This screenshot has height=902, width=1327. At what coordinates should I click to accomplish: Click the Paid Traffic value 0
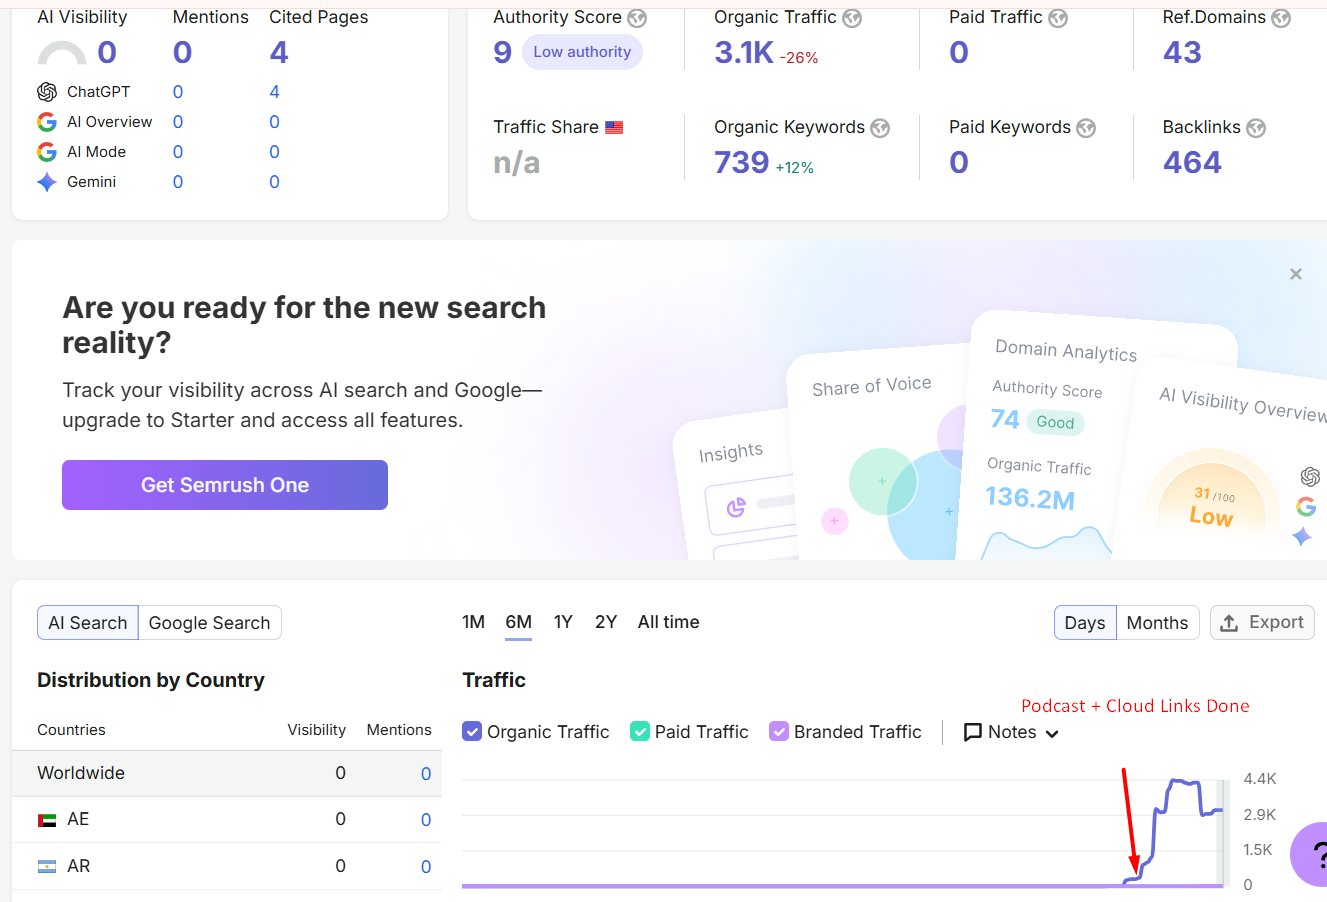tap(959, 52)
